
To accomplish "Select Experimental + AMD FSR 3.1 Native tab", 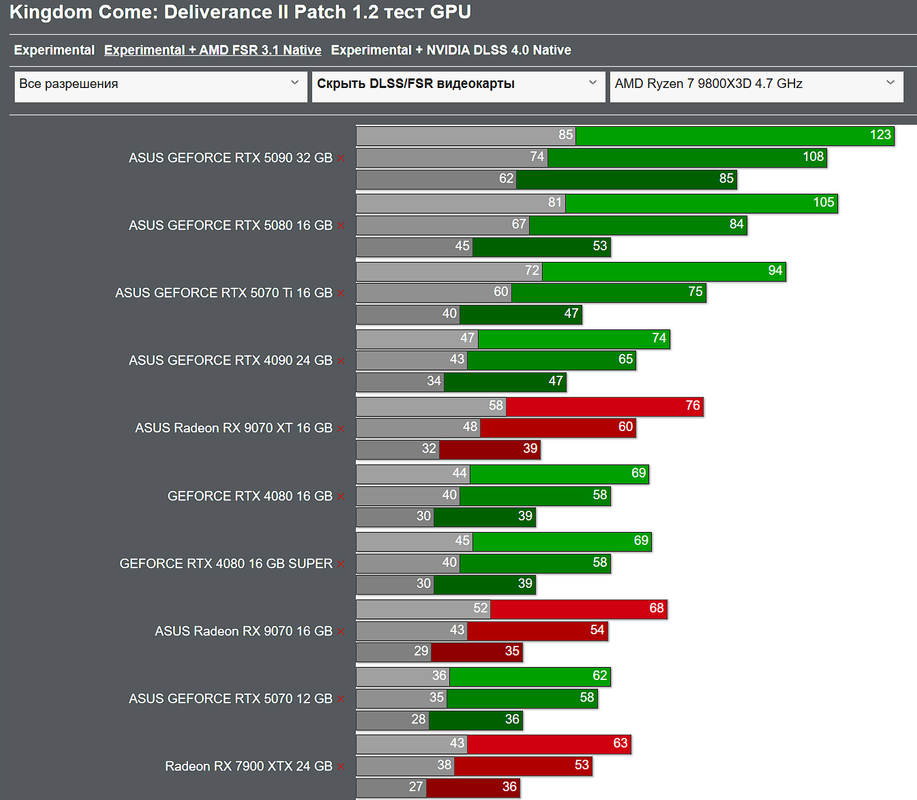I will (213, 50).
